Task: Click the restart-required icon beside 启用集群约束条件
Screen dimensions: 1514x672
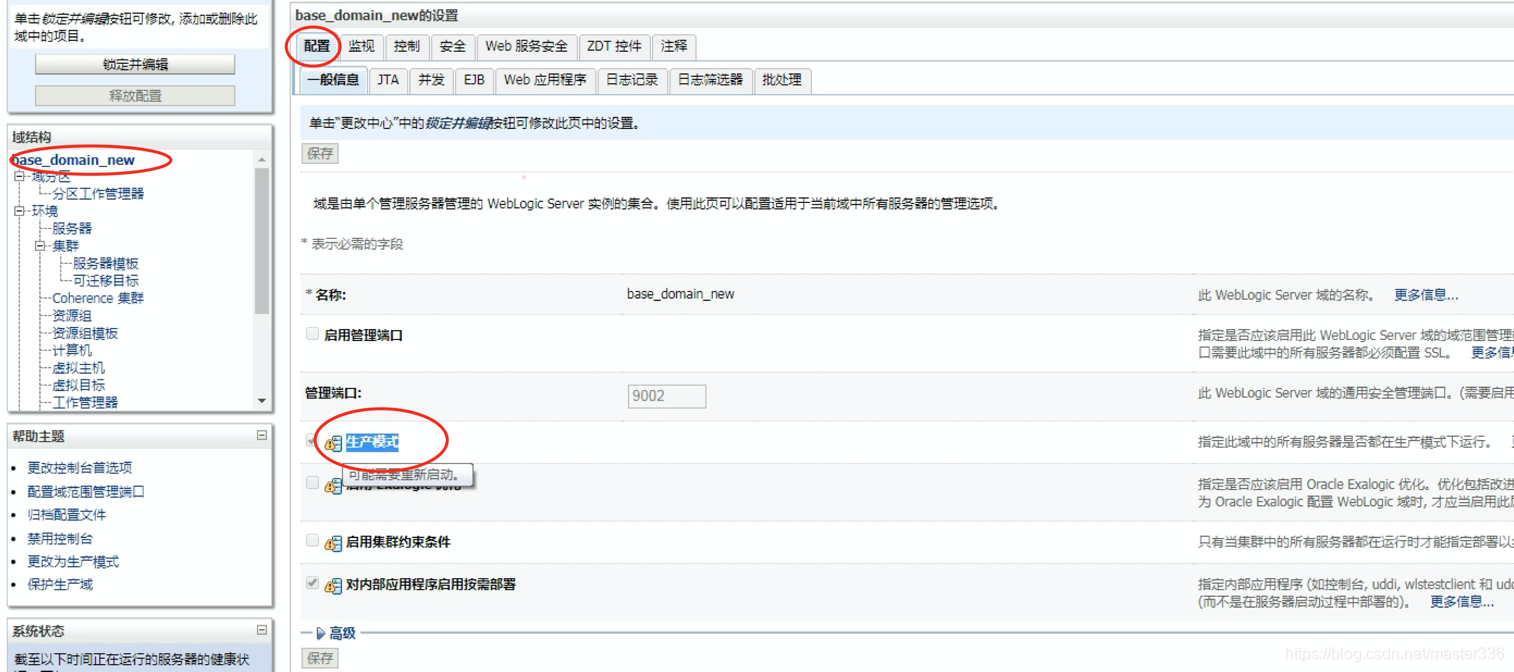Action: (x=333, y=543)
